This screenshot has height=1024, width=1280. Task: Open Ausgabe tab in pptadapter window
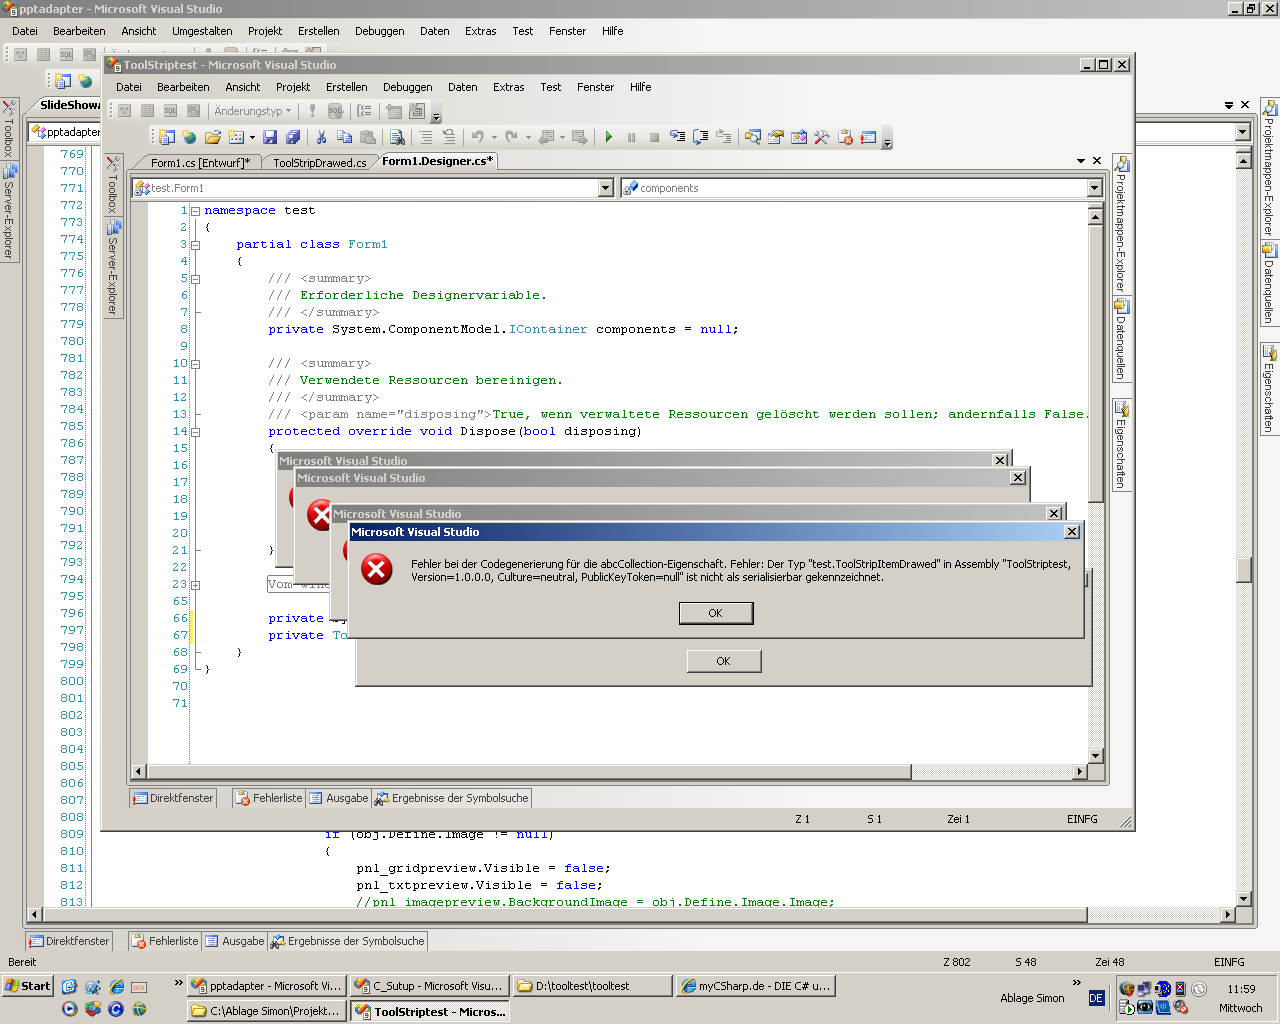[x=235, y=941]
